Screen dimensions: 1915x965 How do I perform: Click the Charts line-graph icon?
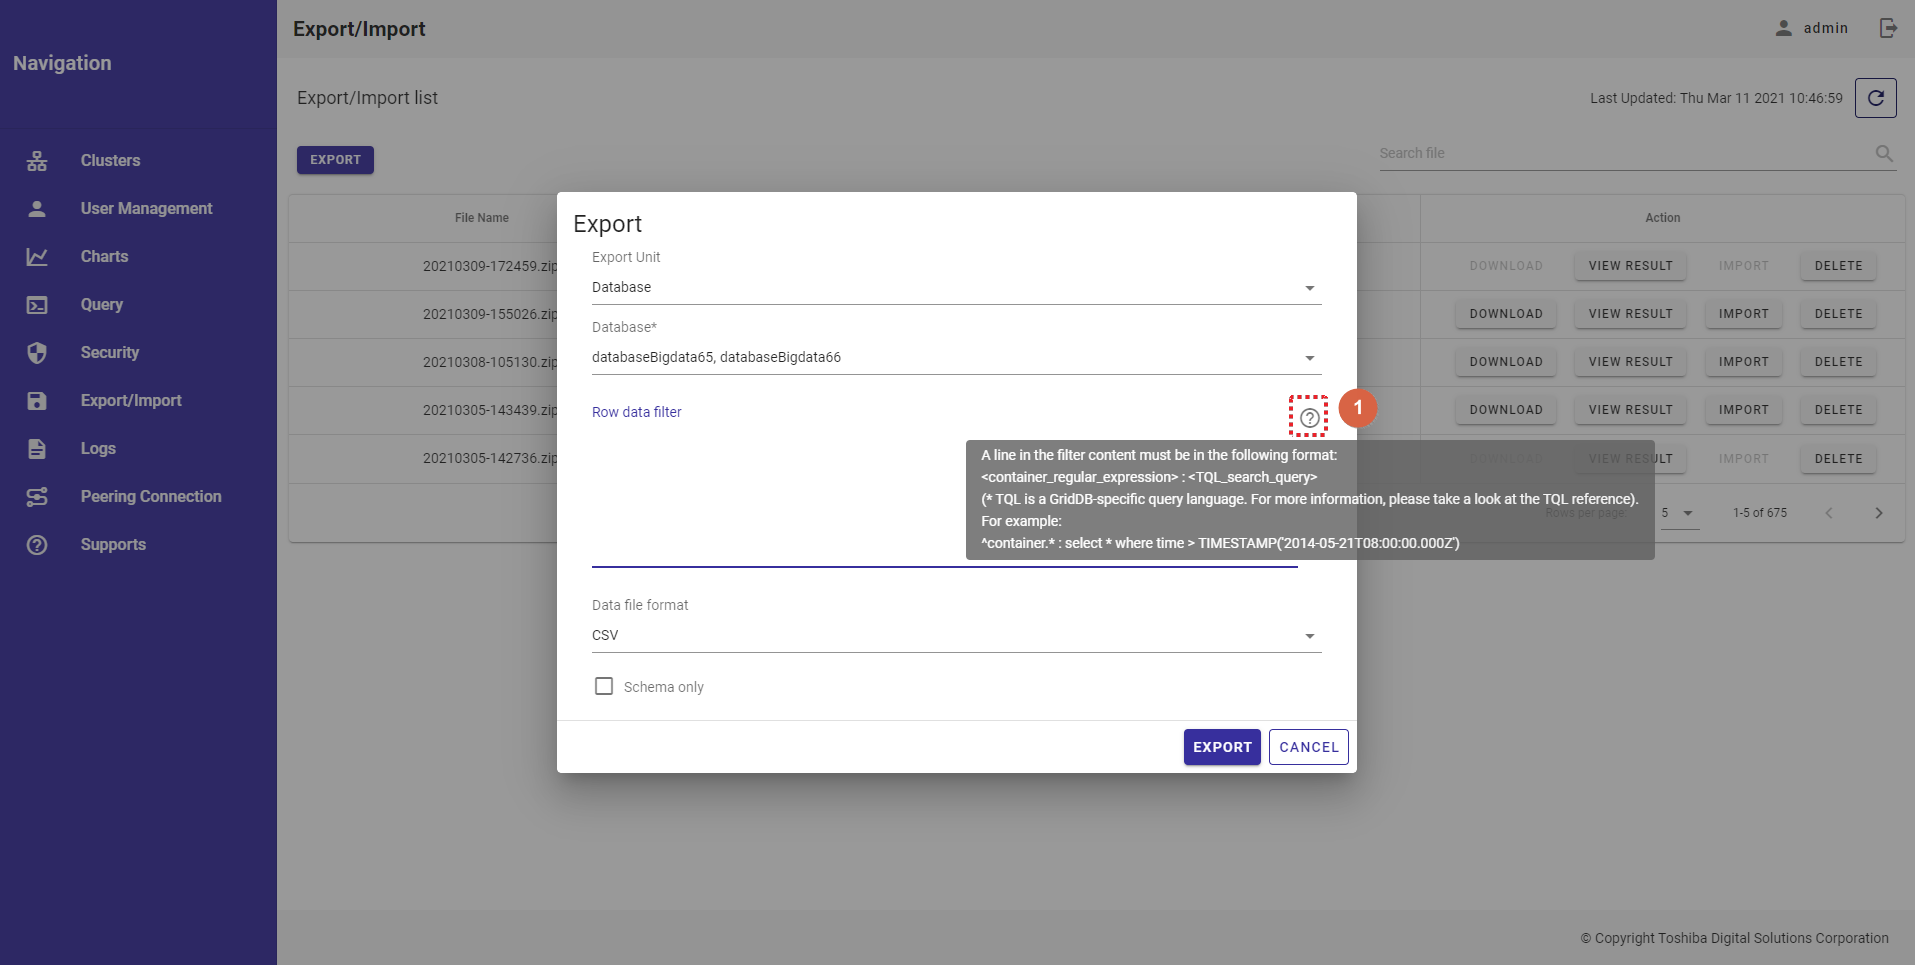(37, 256)
